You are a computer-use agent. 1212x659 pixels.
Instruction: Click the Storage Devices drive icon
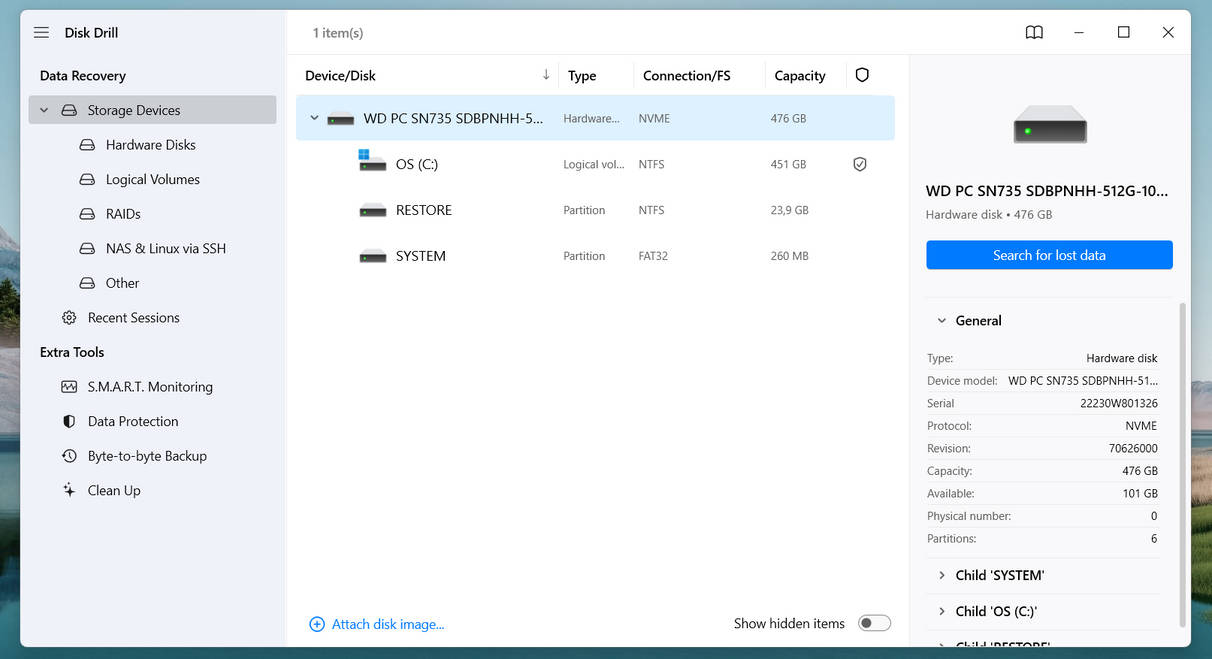69,110
